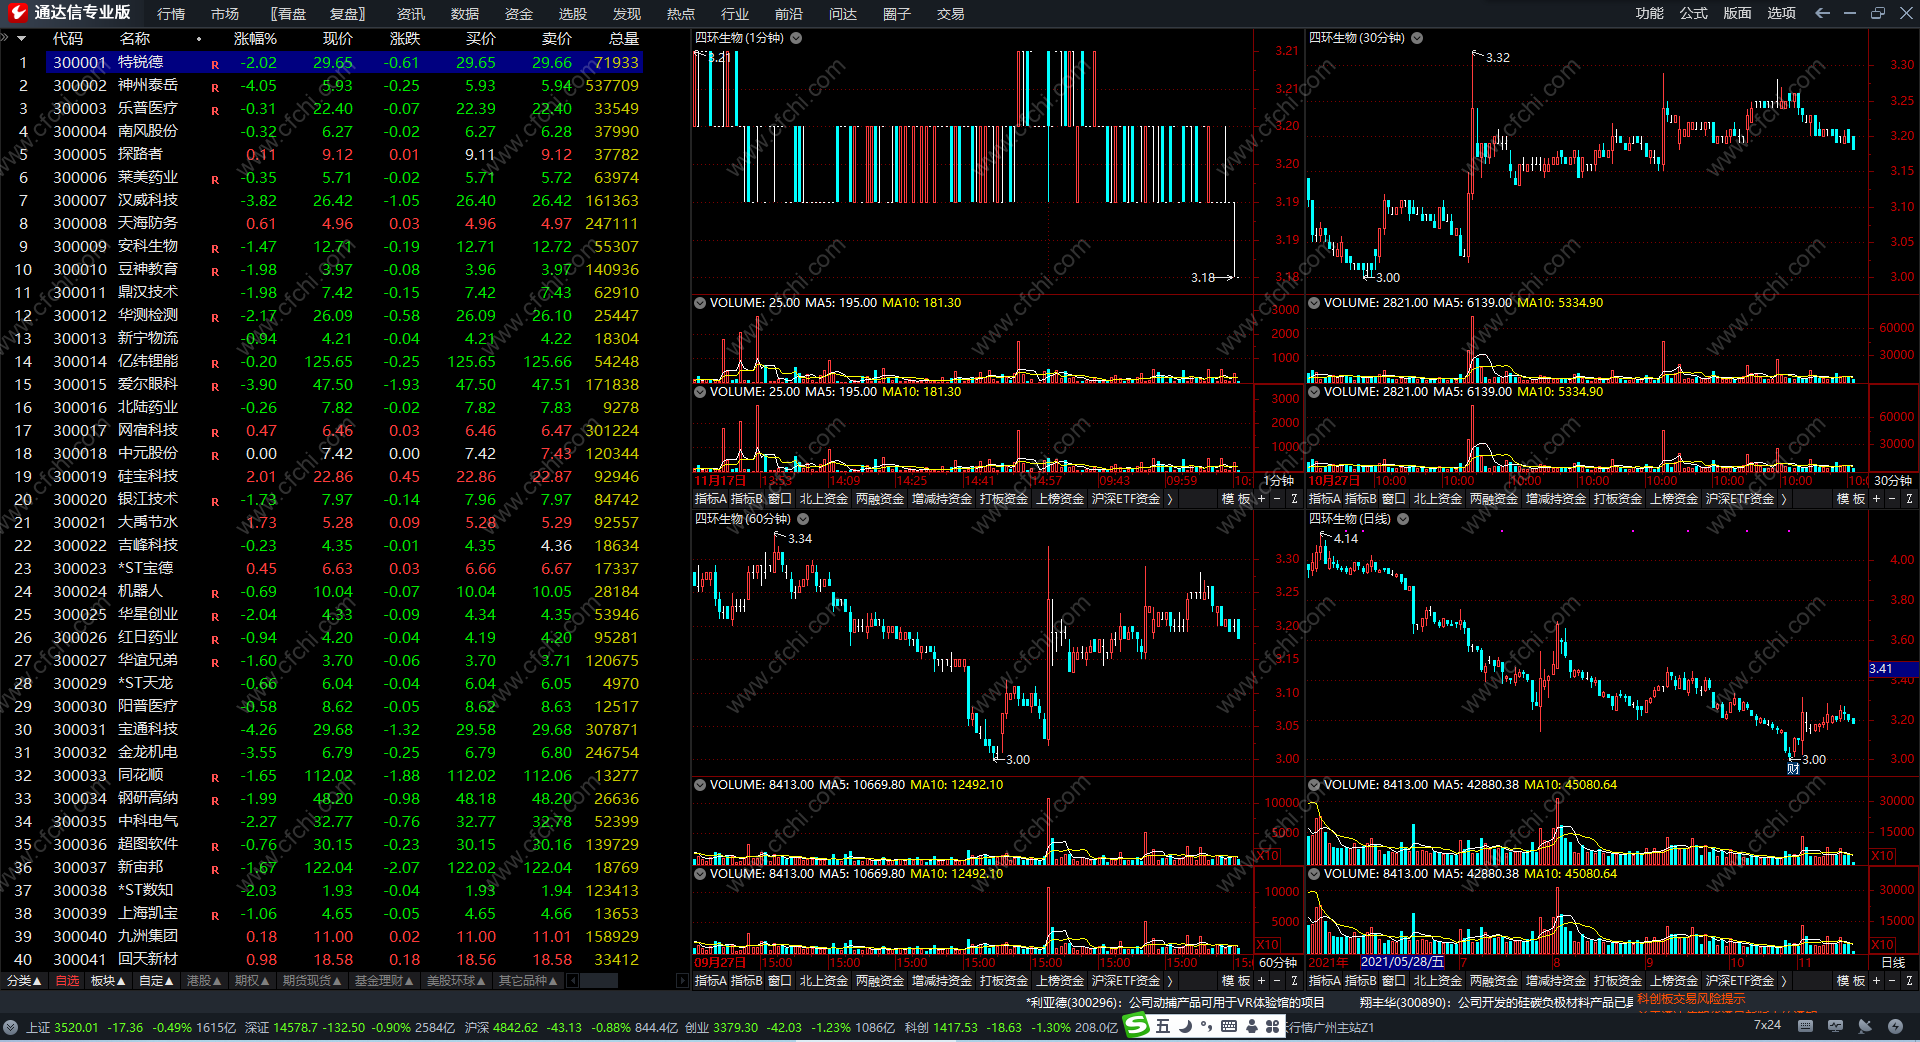
Task: Click 北上资金 in the 1分钟 chart toolbar
Action: pyautogui.click(x=824, y=498)
